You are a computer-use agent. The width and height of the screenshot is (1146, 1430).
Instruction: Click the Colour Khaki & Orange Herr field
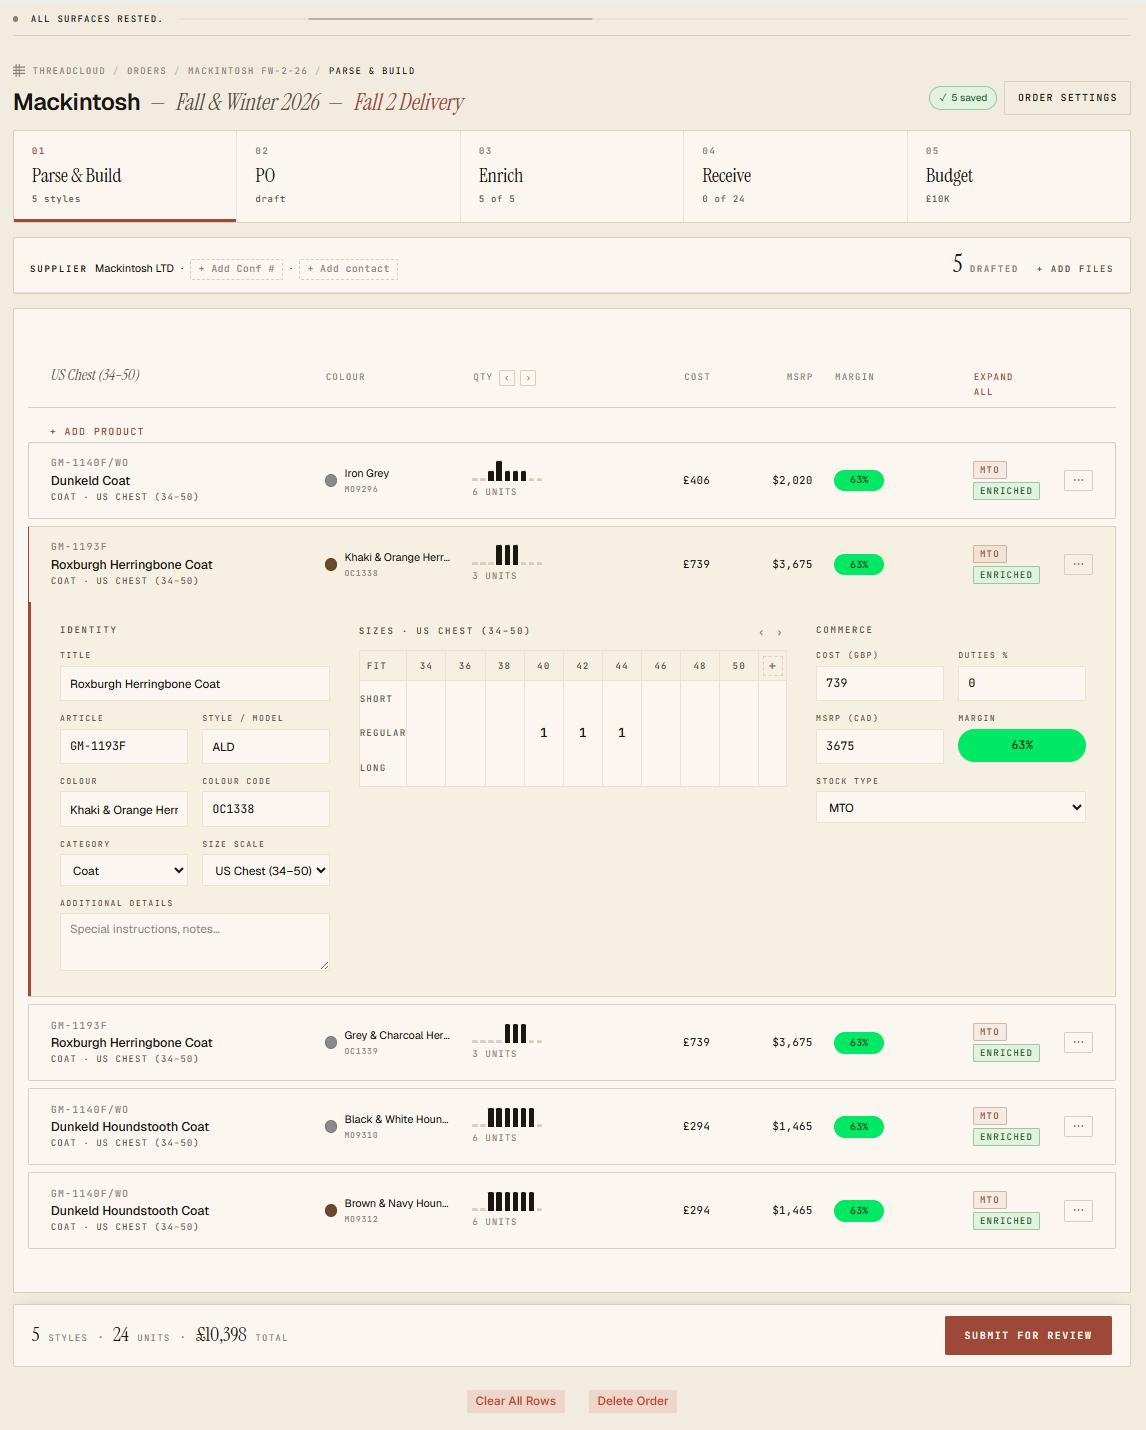click(x=124, y=809)
